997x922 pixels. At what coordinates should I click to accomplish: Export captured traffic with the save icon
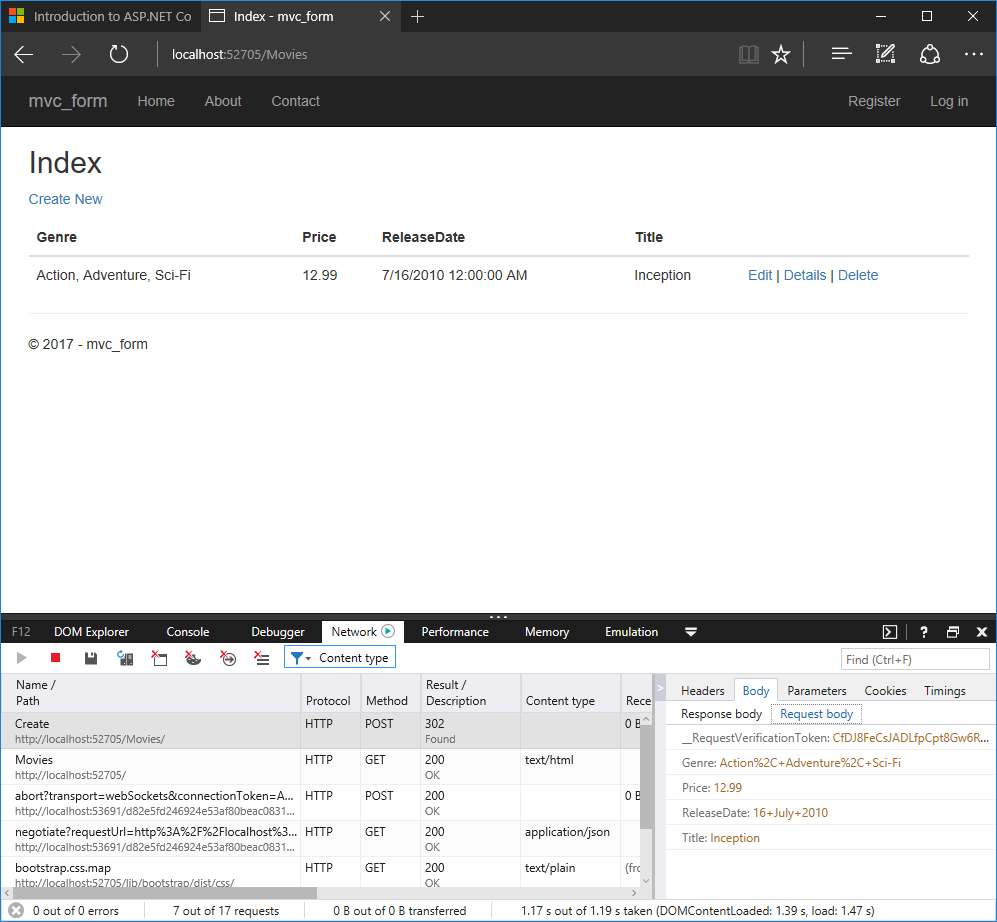coord(91,658)
